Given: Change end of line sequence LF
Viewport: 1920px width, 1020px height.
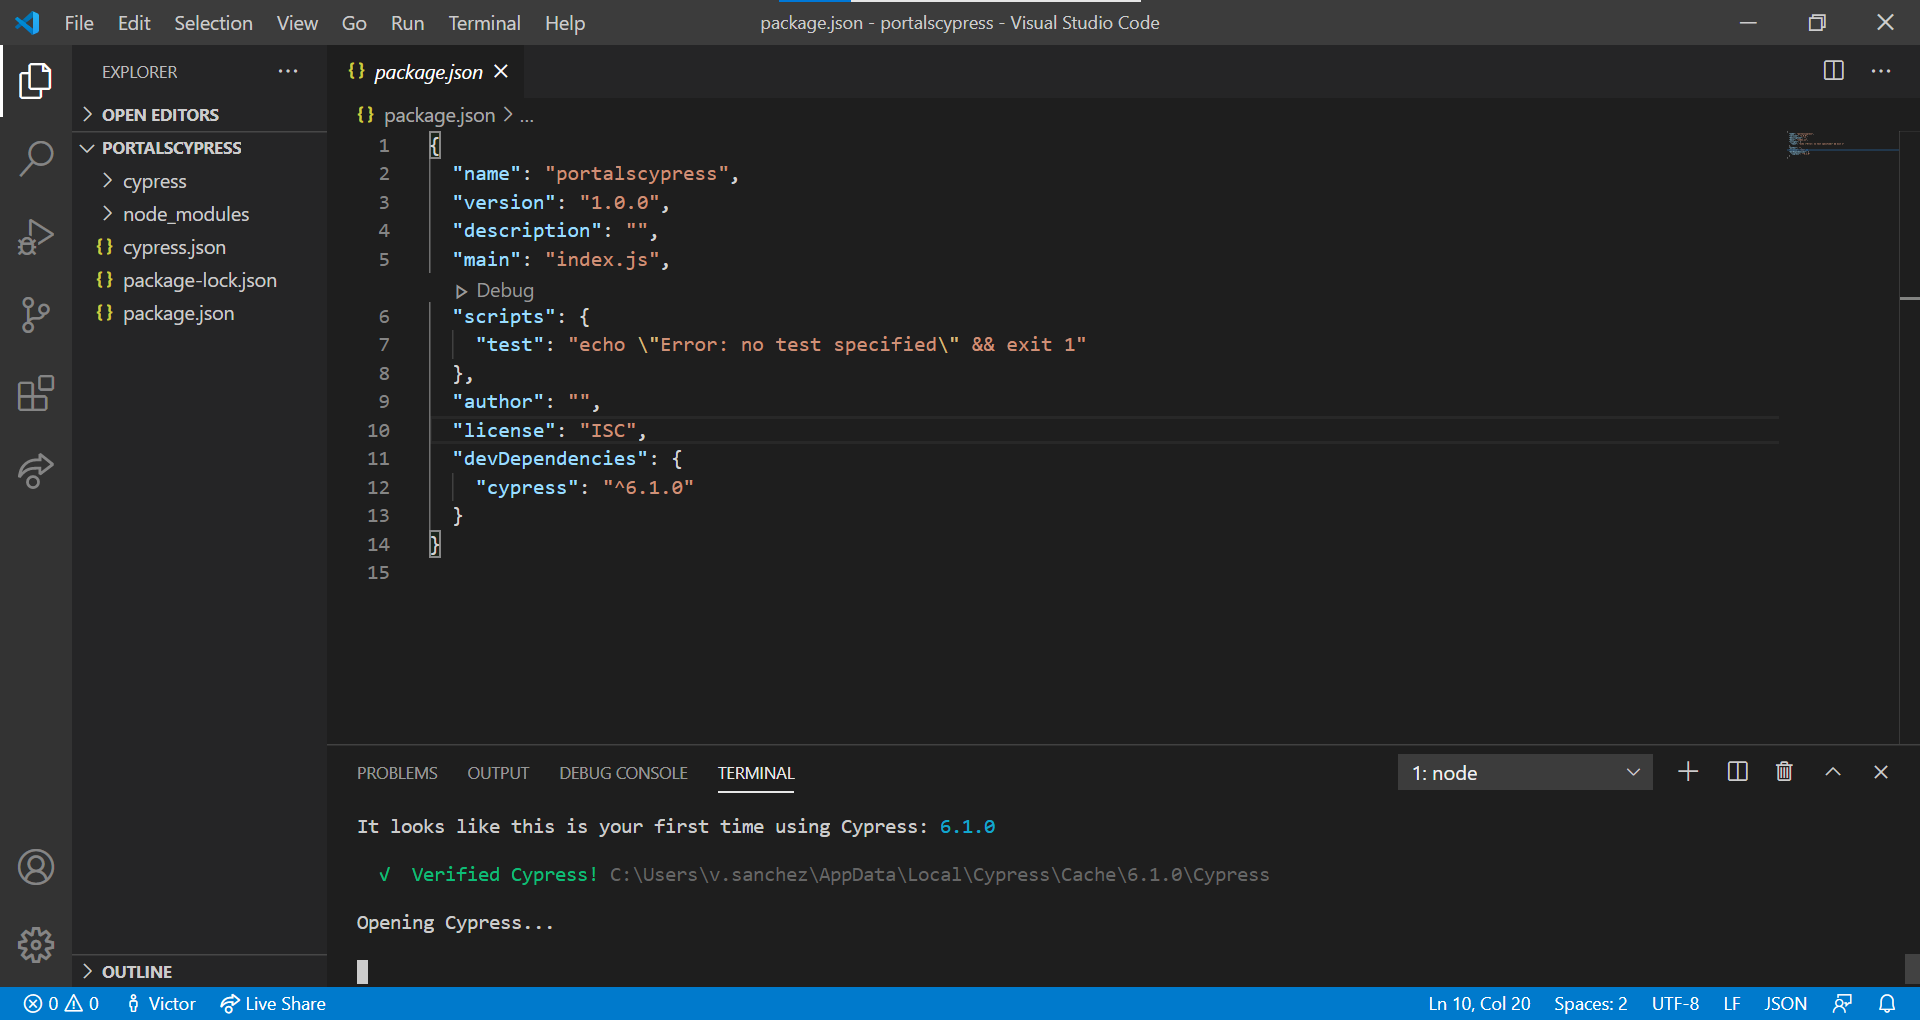Looking at the screenshot, I should click(x=1732, y=1004).
